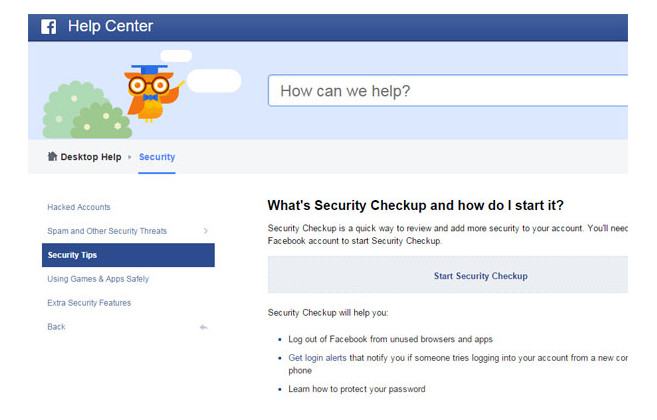Type in the How can we help search box
Image resolution: width=657 pixels, height=420 pixels.
pyautogui.click(x=440, y=91)
